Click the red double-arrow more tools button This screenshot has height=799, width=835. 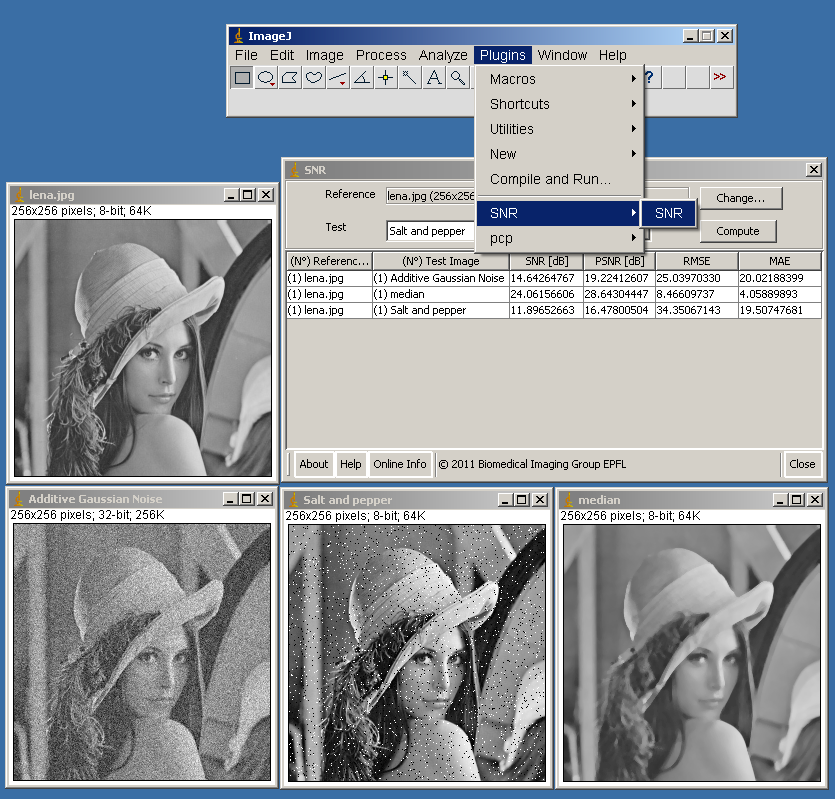click(x=720, y=78)
